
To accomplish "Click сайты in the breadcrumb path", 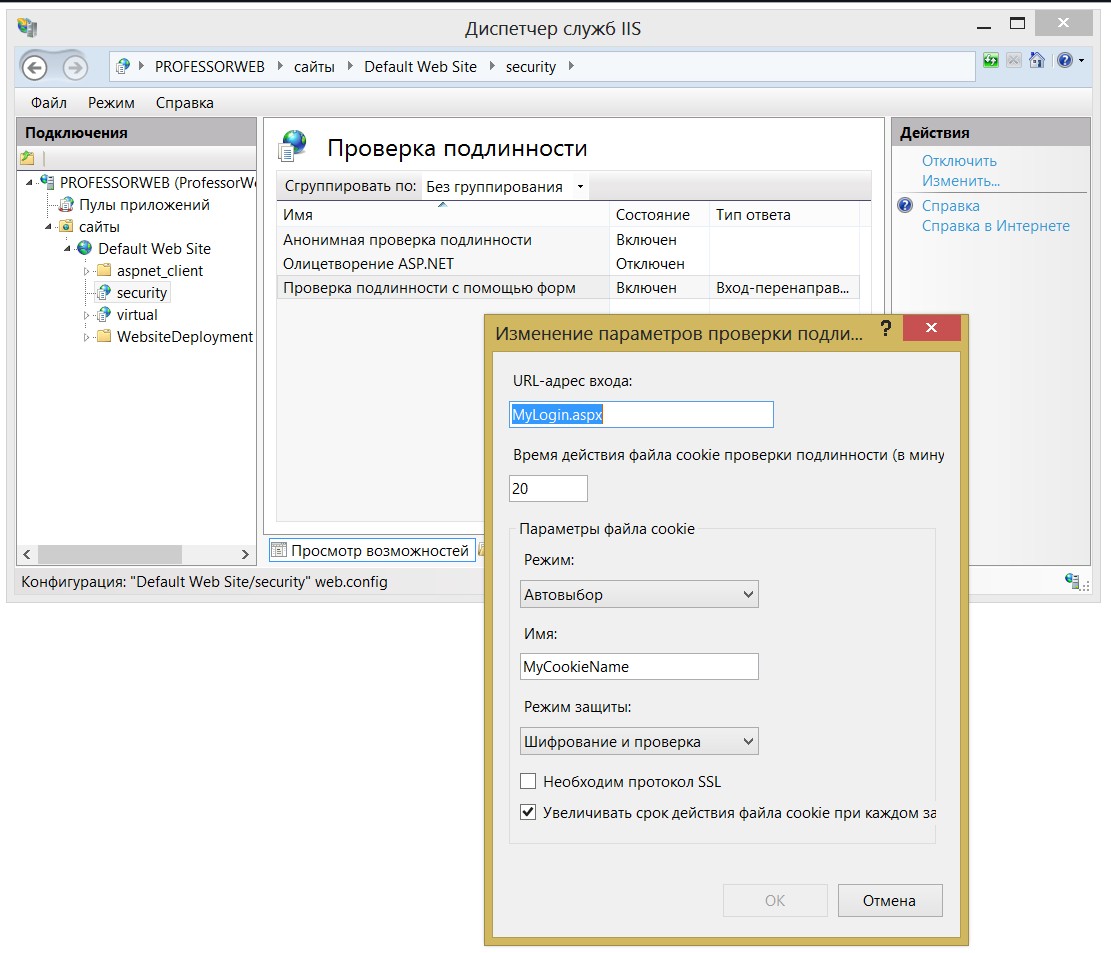I will pyautogui.click(x=315, y=67).
